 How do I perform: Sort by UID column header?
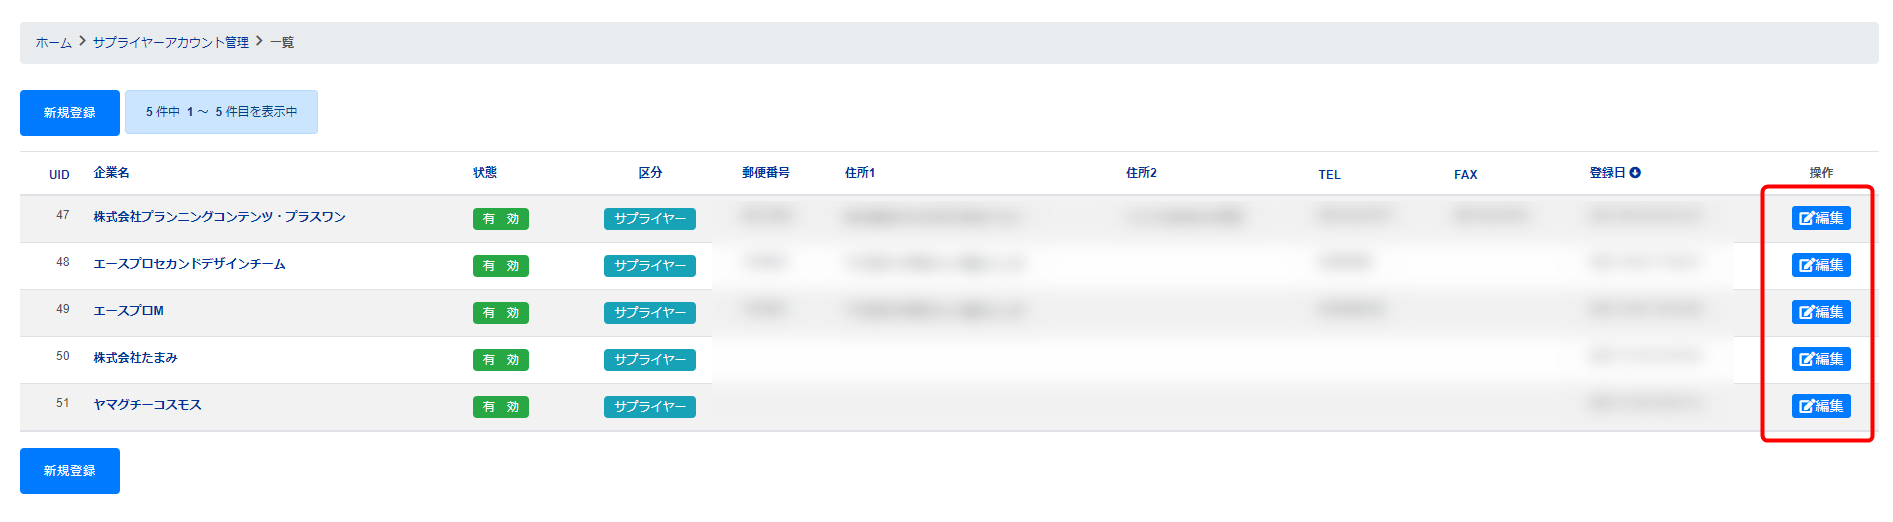[x=59, y=174]
